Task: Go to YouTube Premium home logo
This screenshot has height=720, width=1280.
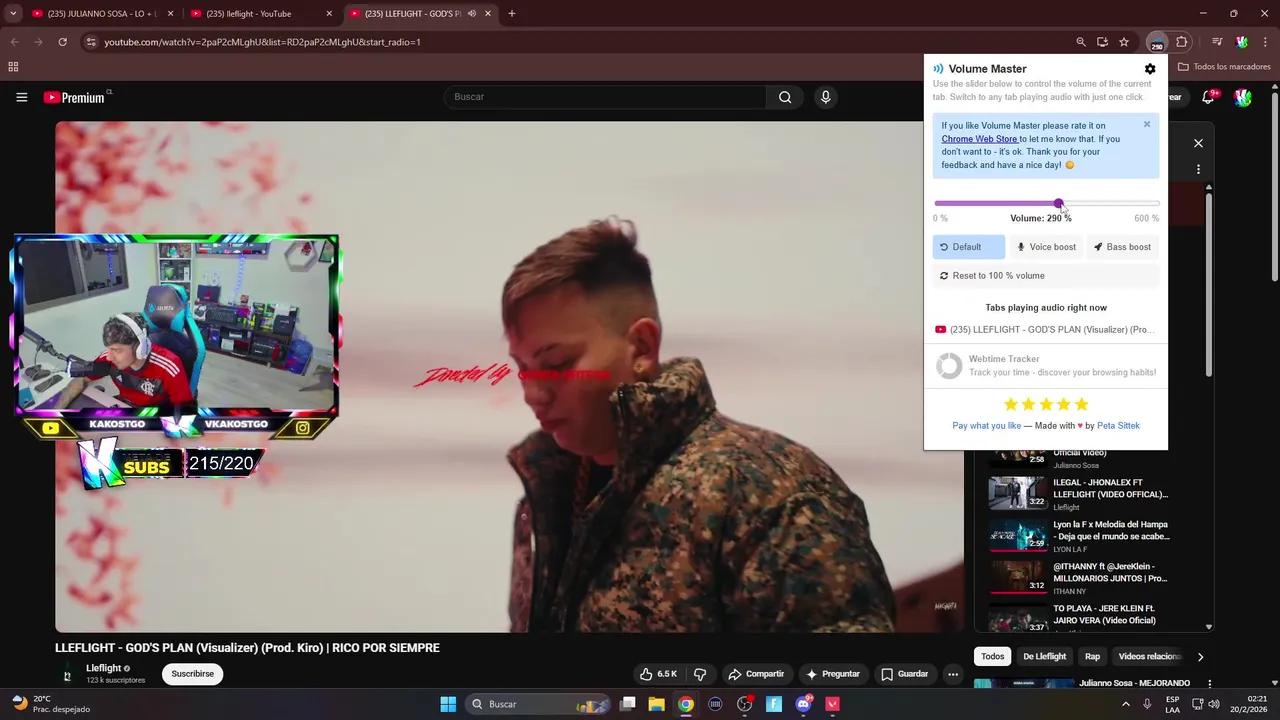Action: [75, 97]
